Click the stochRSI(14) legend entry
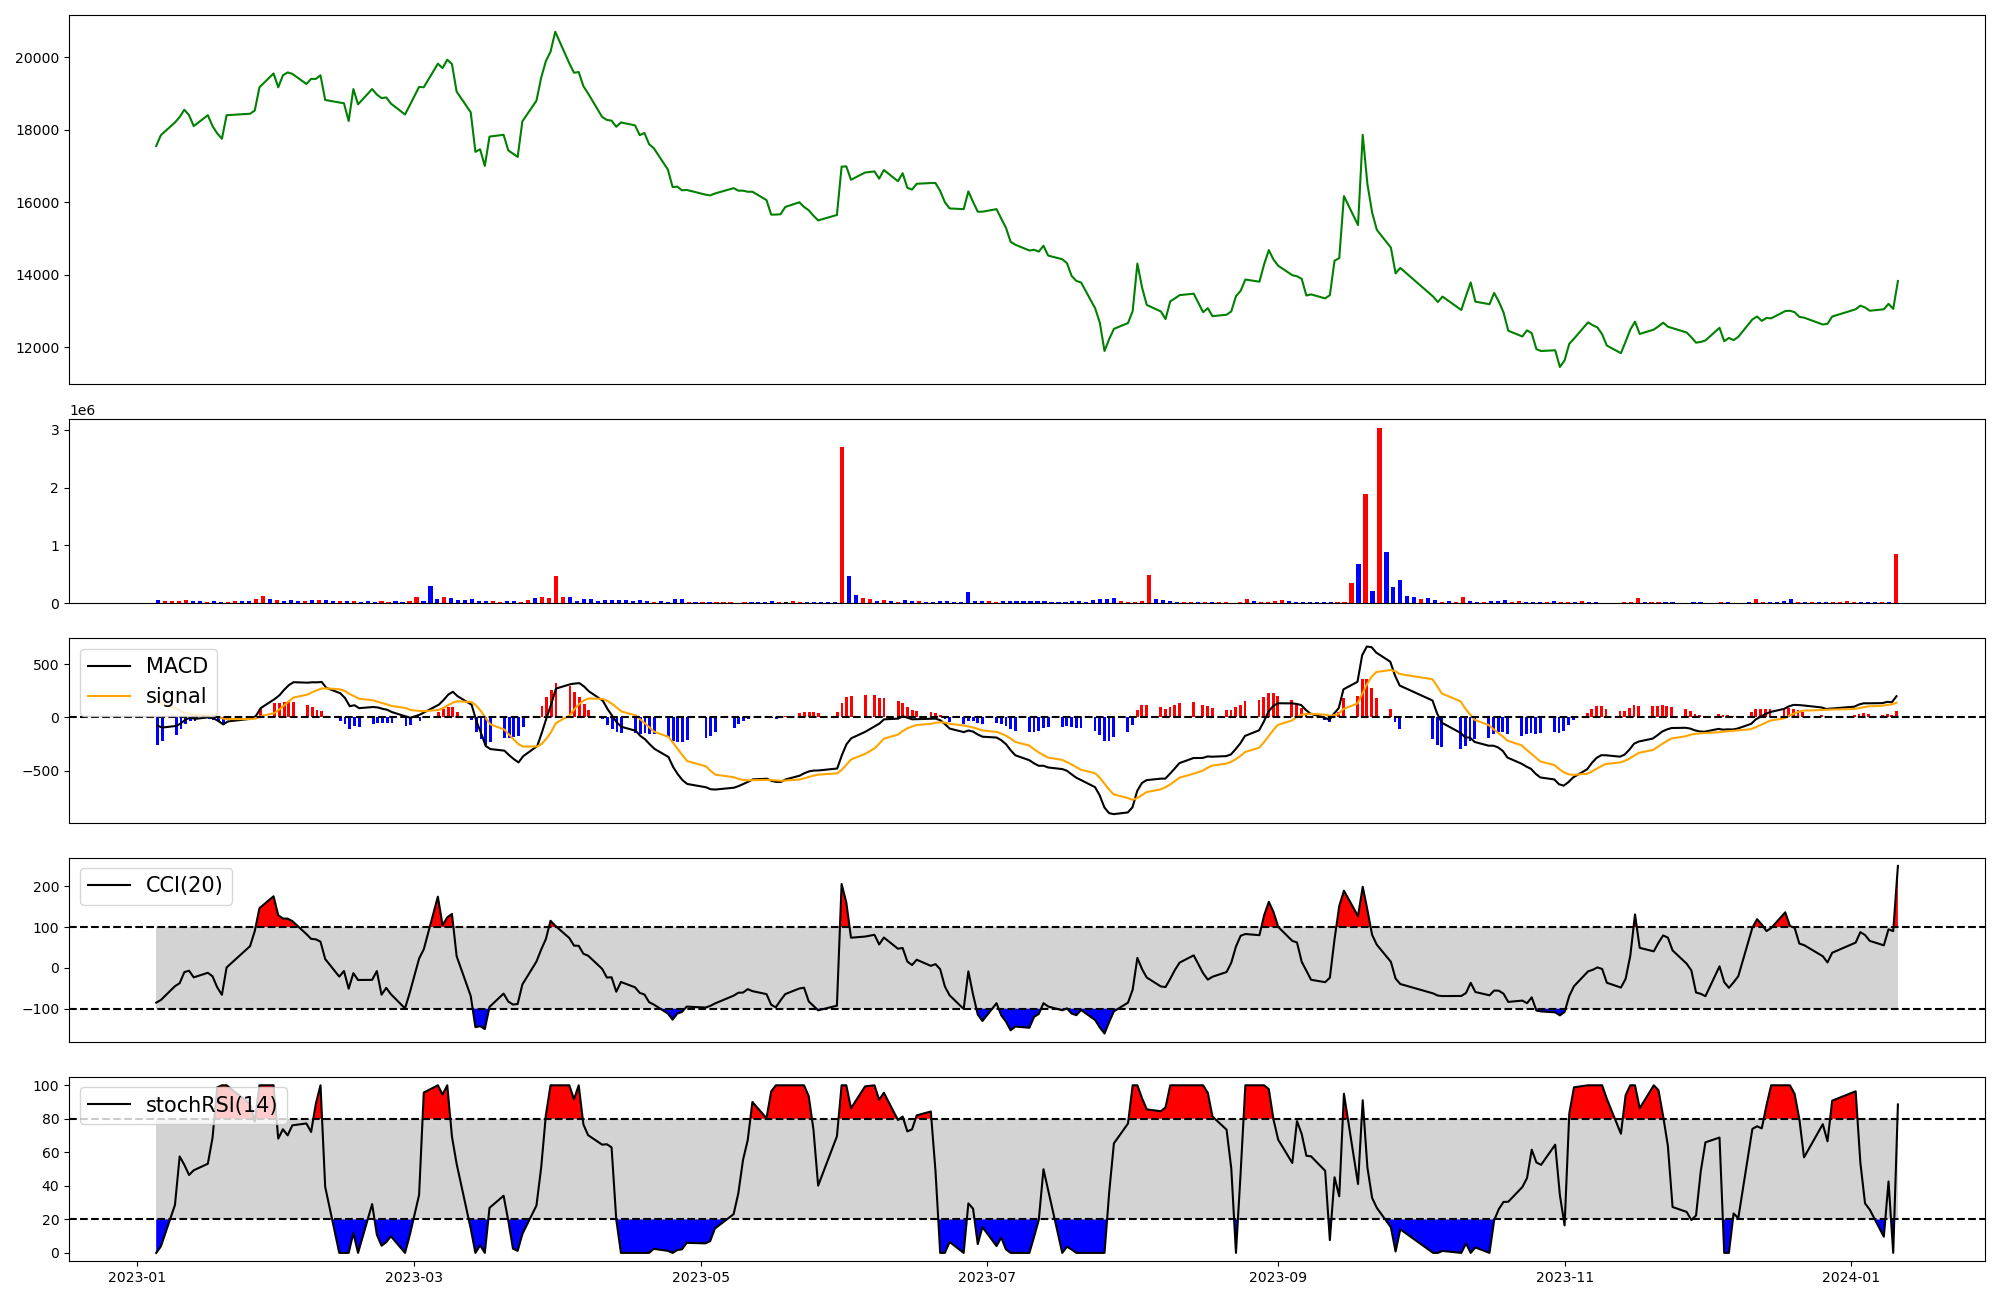The height and width of the screenshot is (1300, 2000). 210,1105
